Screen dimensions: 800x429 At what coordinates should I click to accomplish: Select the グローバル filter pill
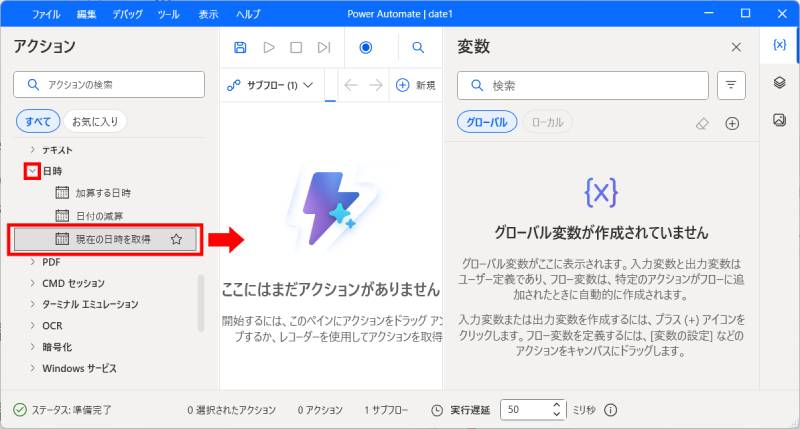click(487, 122)
